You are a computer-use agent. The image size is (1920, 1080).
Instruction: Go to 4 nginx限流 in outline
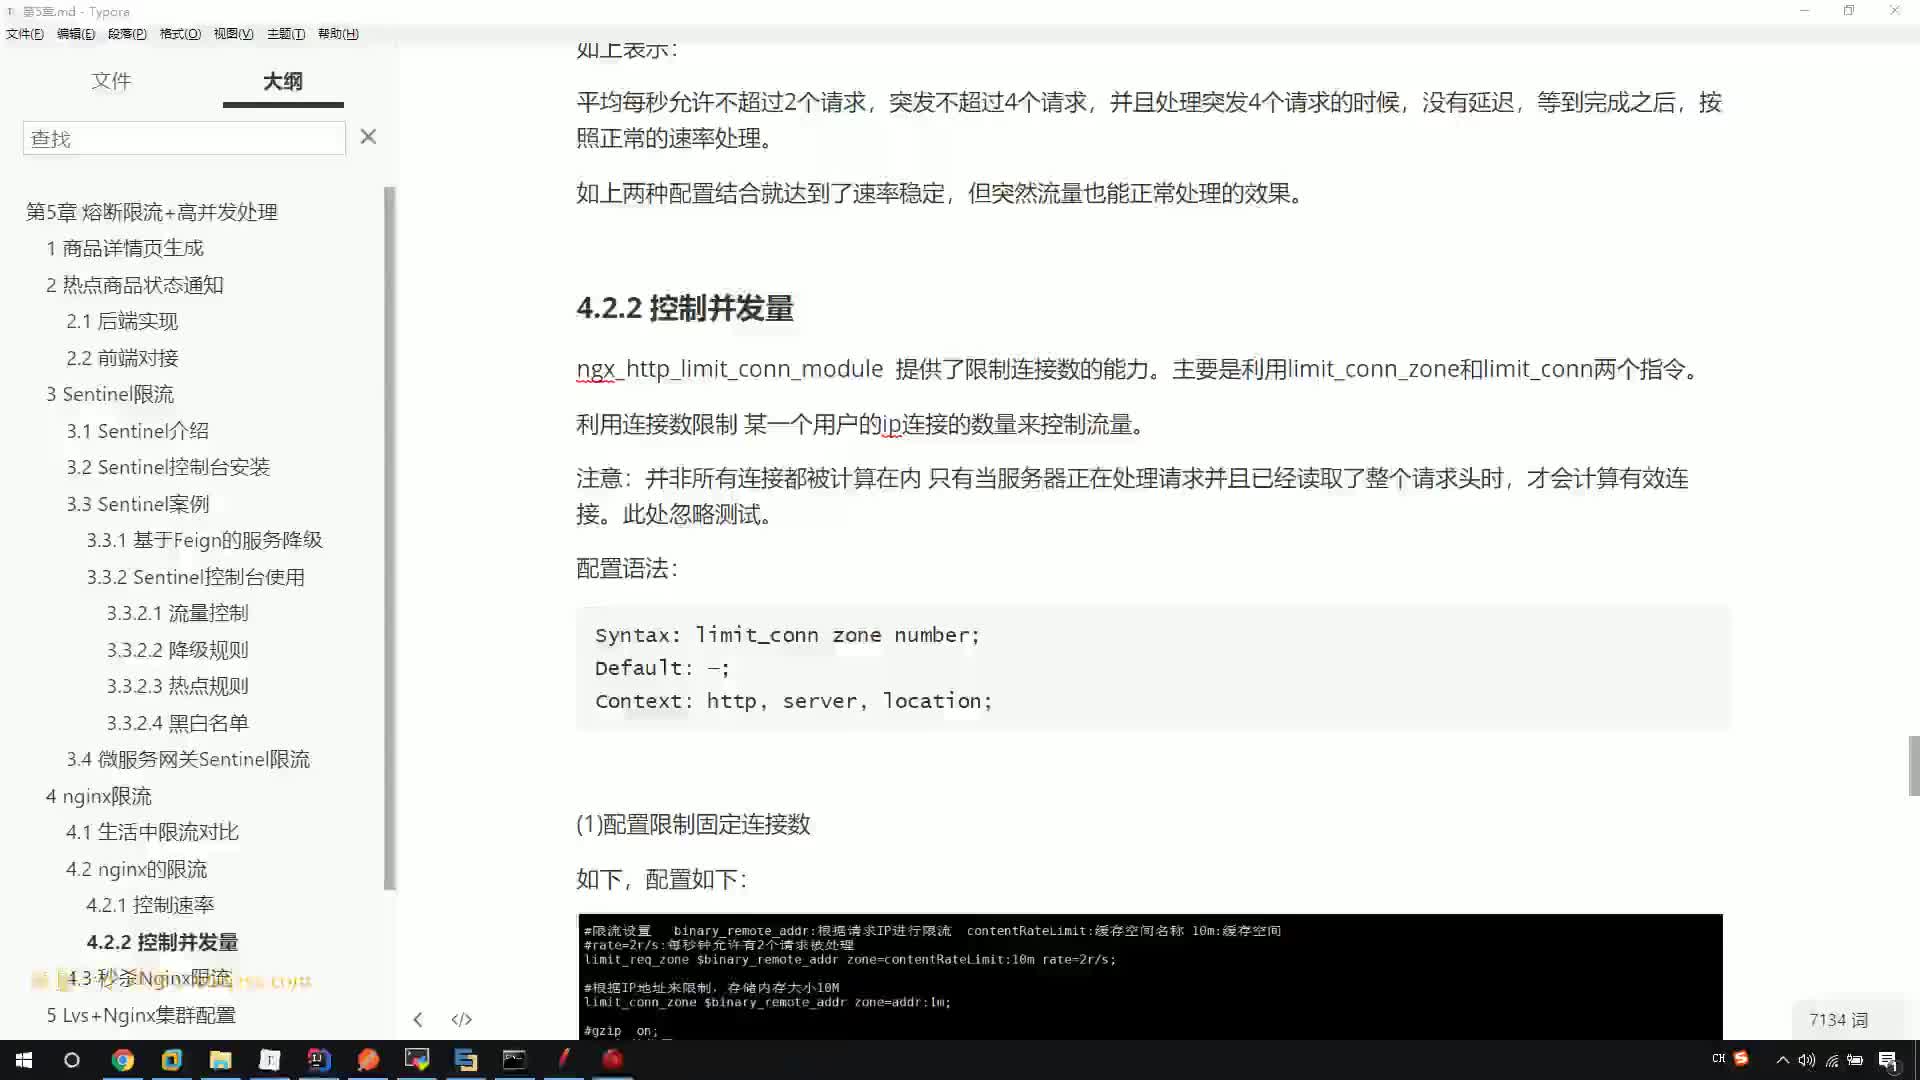(x=99, y=796)
